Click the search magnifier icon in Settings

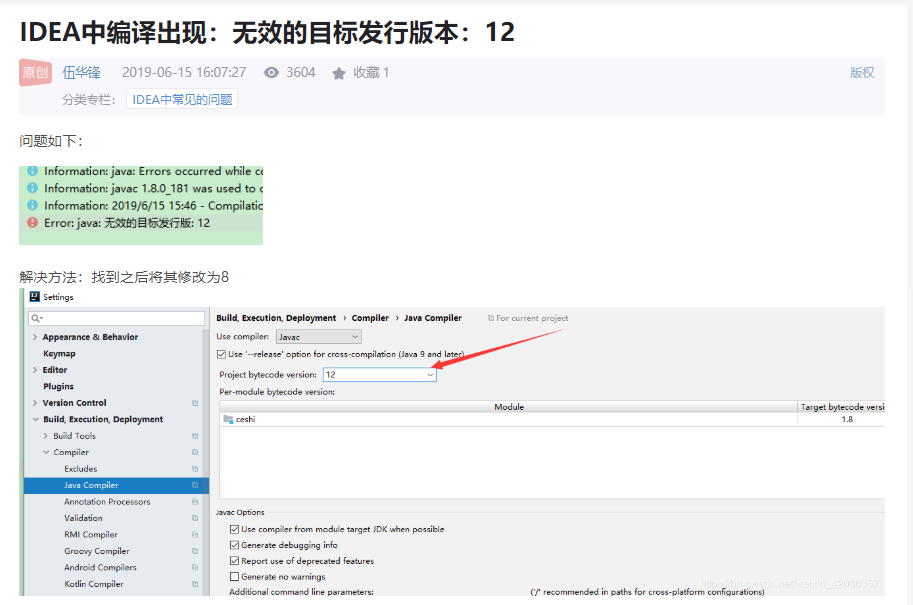point(37,318)
